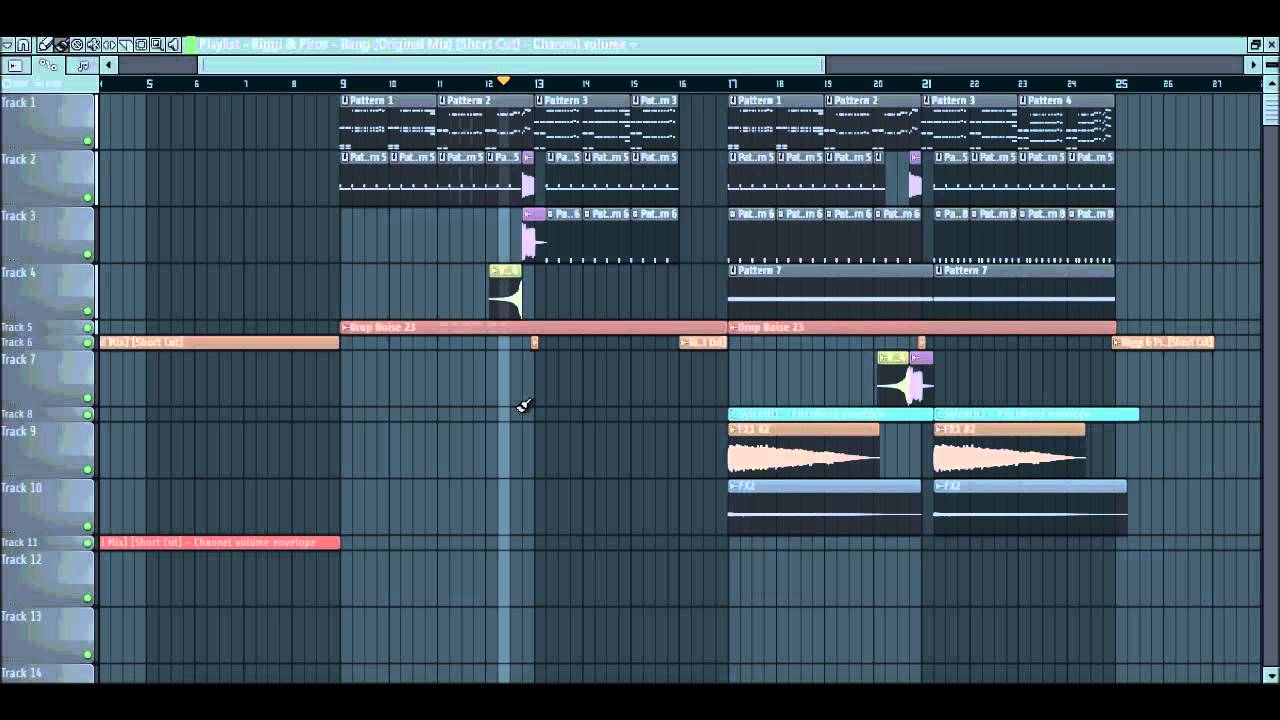Click the Playlist title text
The image size is (1280, 720).
(417, 45)
